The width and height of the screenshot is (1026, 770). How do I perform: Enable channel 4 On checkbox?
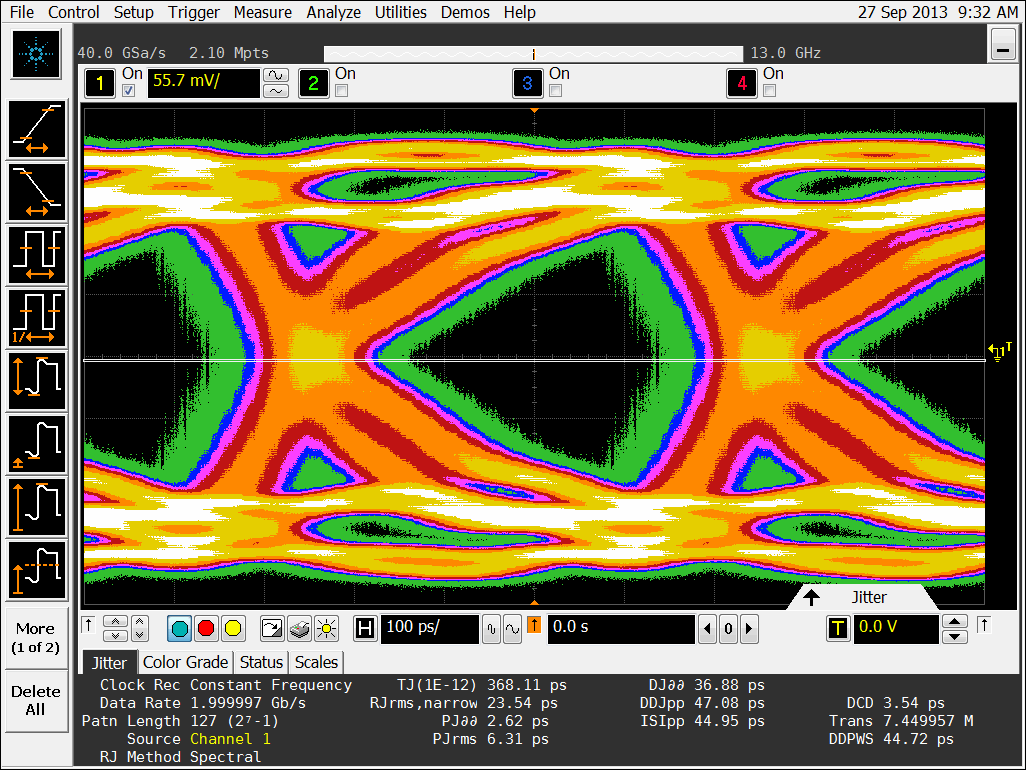pyautogui.click(x=770, y=91)
